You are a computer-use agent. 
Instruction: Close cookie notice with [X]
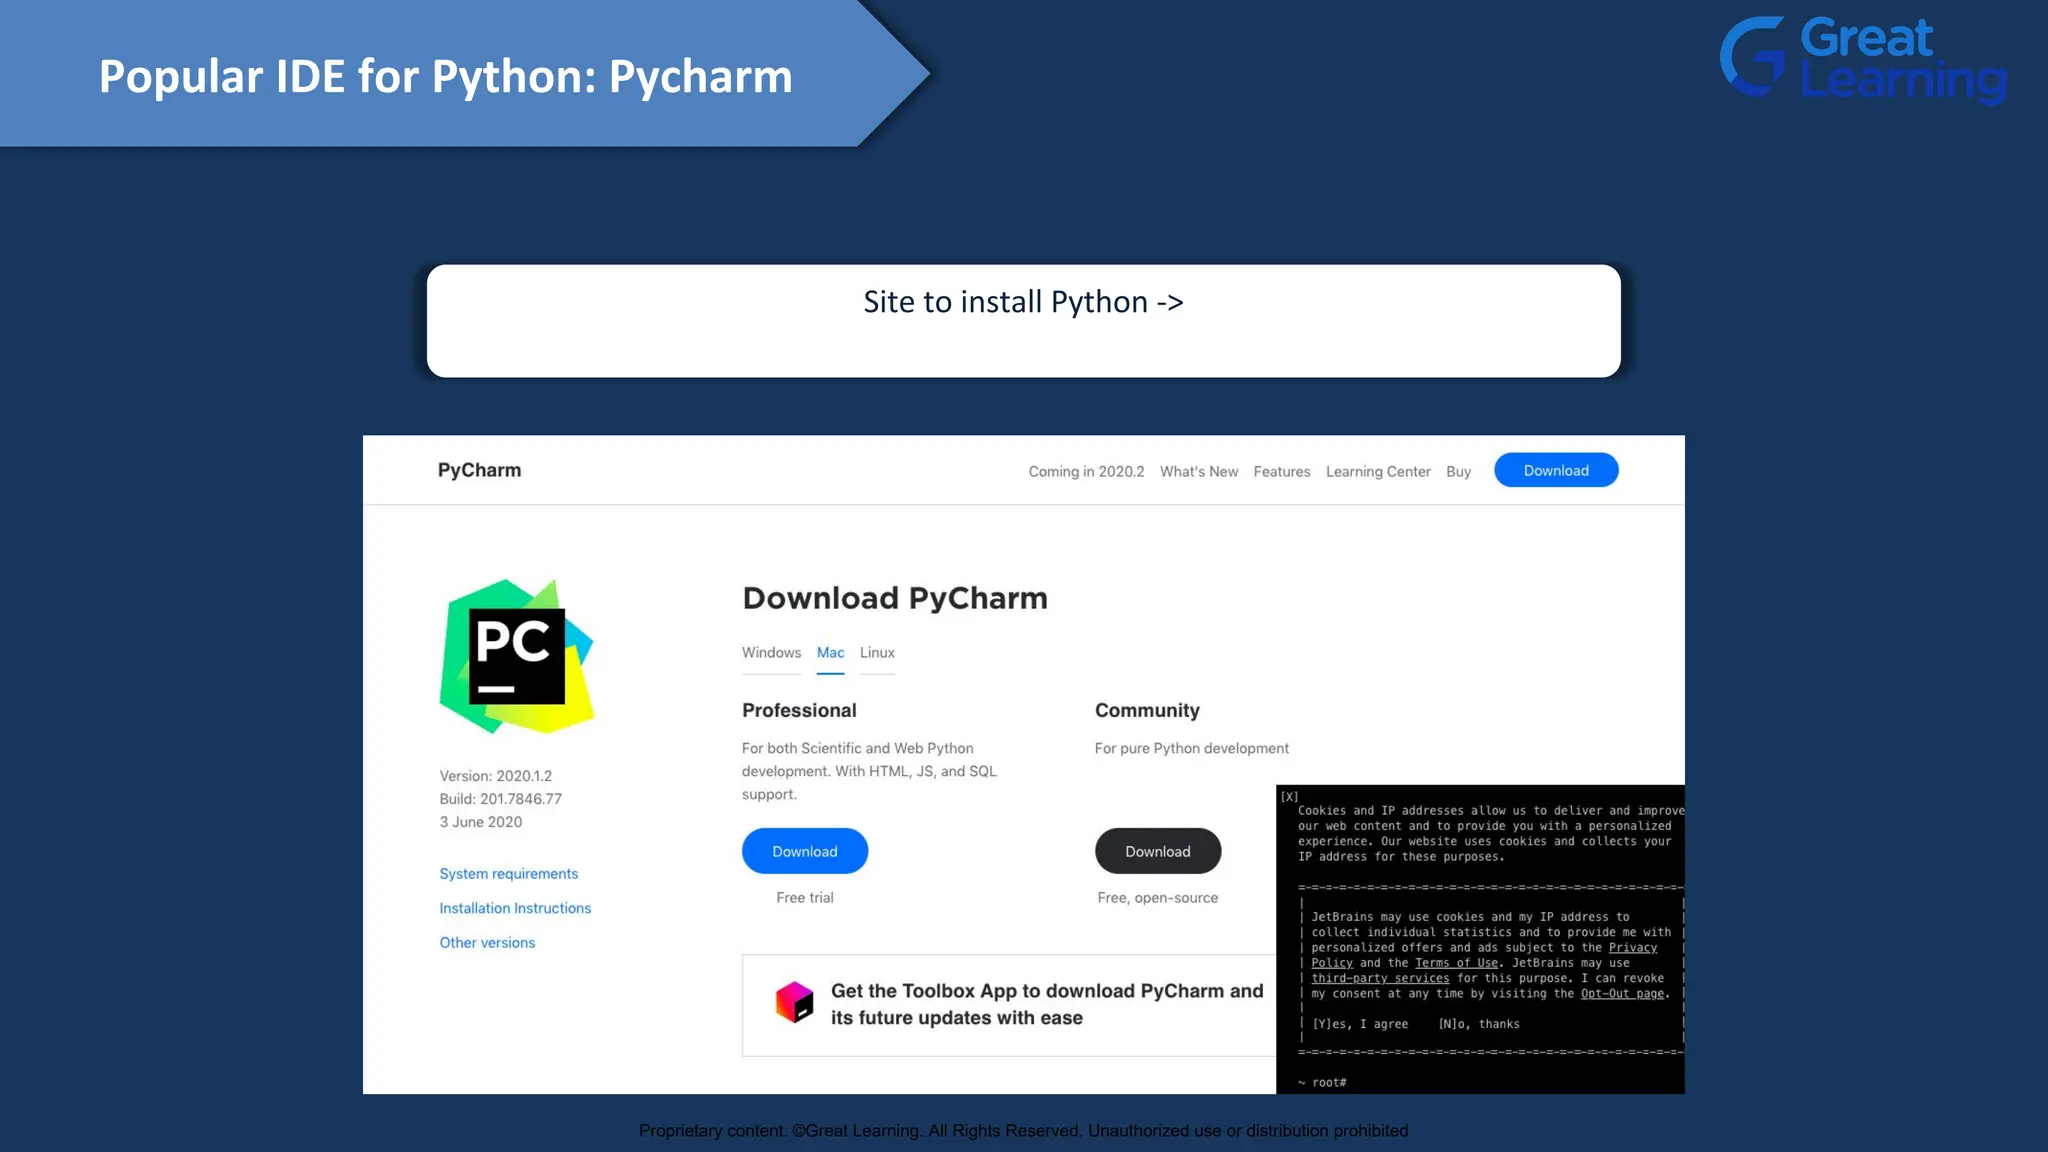[x=1289, y=797]
